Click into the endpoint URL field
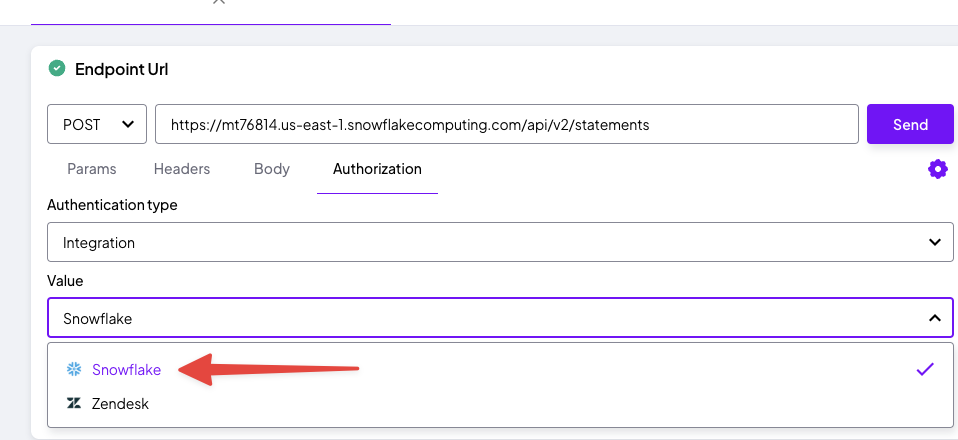This screenshot has width=958, height=440. pyautogui.click(x=506, y=124)
